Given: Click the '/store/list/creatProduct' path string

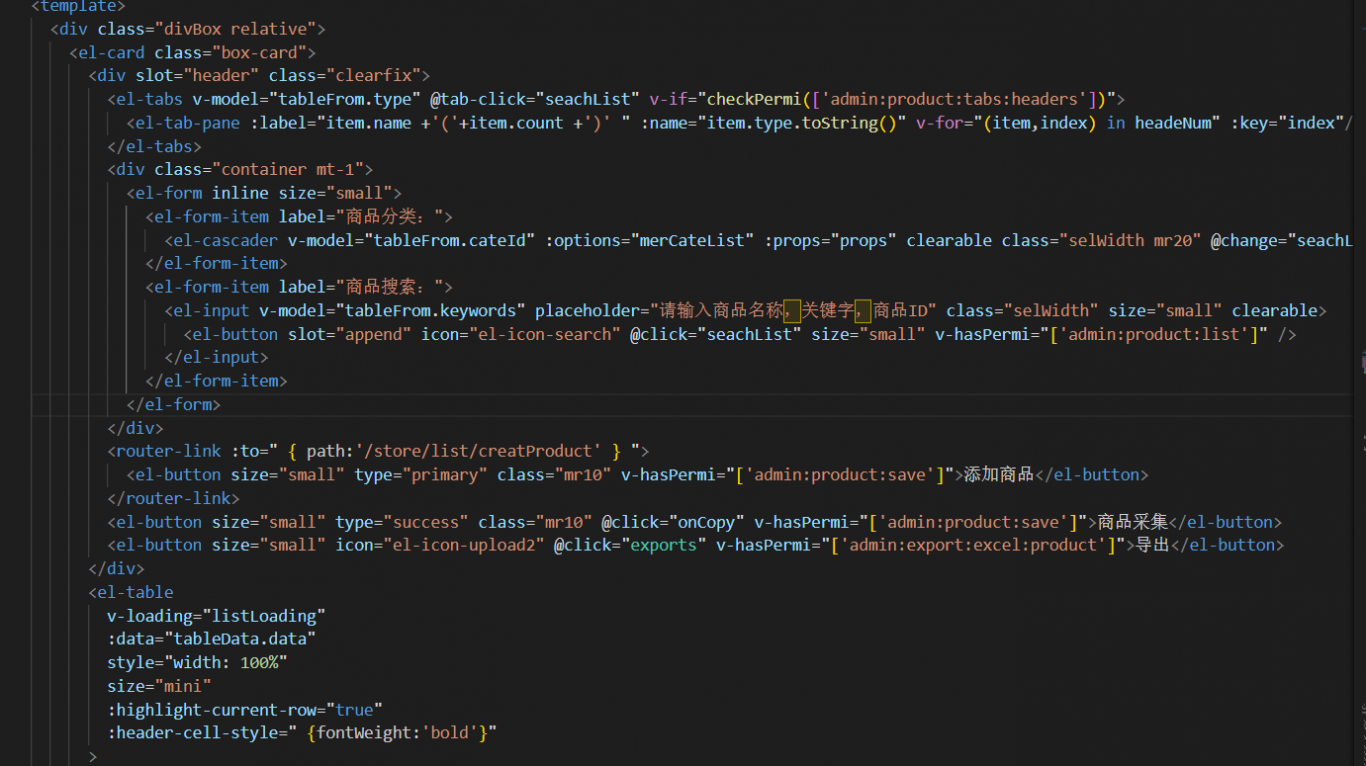Looking at the screenshot, I should [479, 452].
